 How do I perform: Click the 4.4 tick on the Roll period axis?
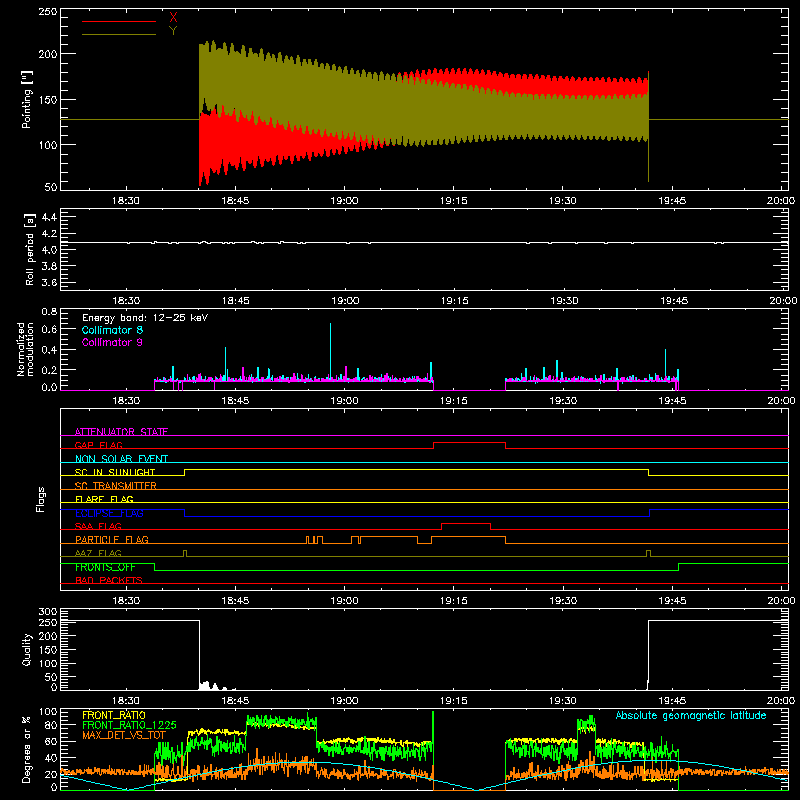(49, 217)
